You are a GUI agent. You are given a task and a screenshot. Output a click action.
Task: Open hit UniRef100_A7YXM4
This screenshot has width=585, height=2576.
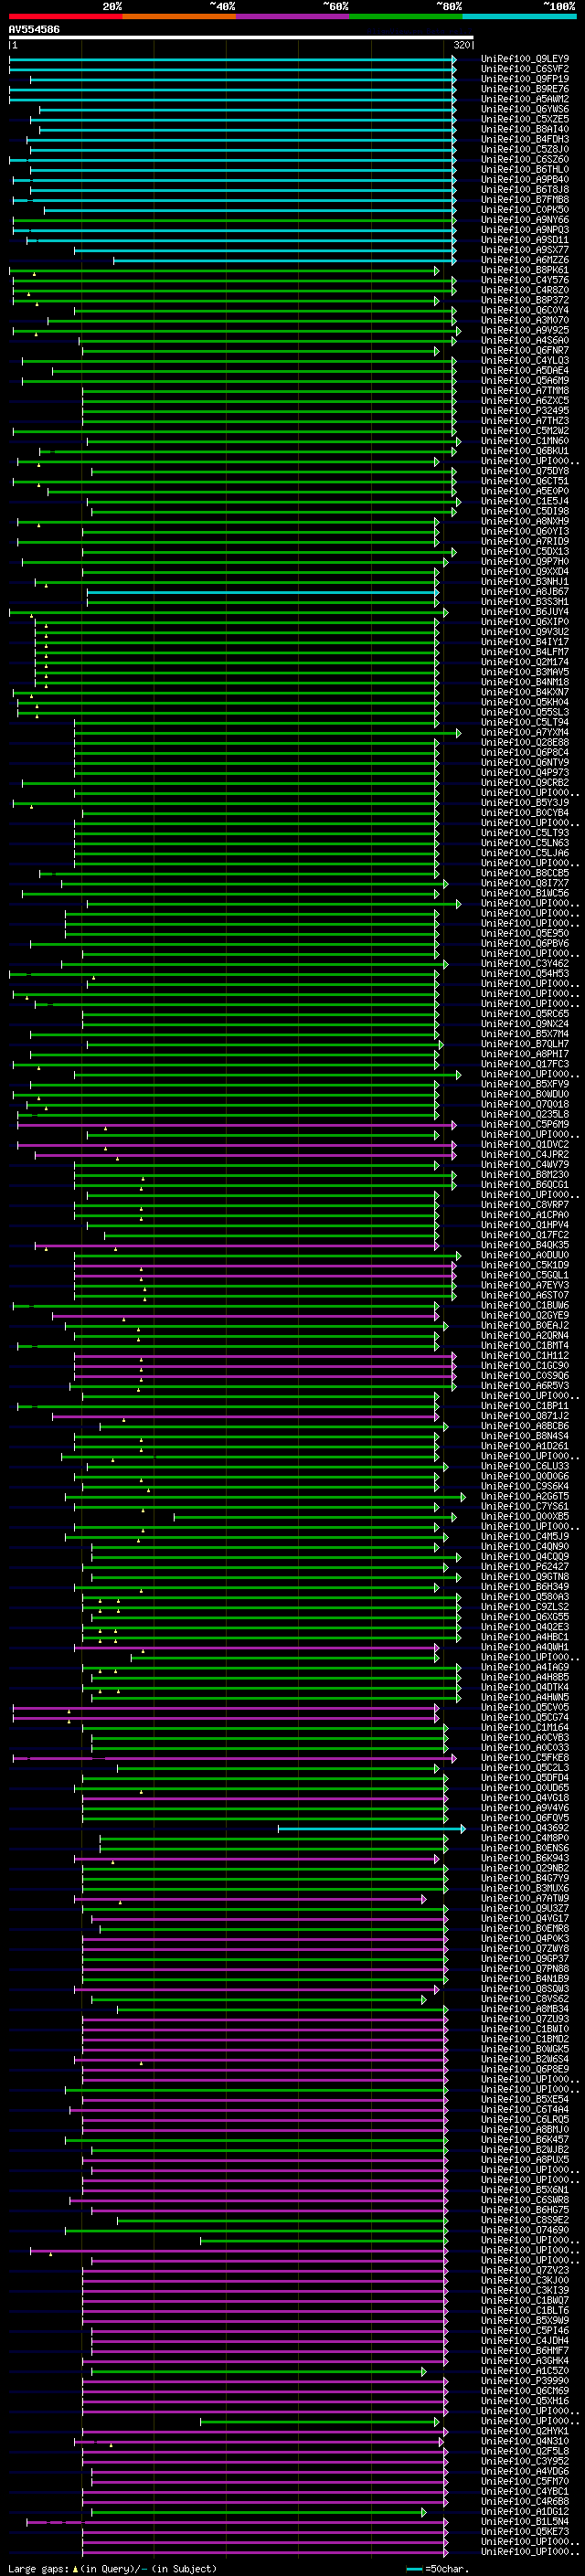tap(525, 733)
